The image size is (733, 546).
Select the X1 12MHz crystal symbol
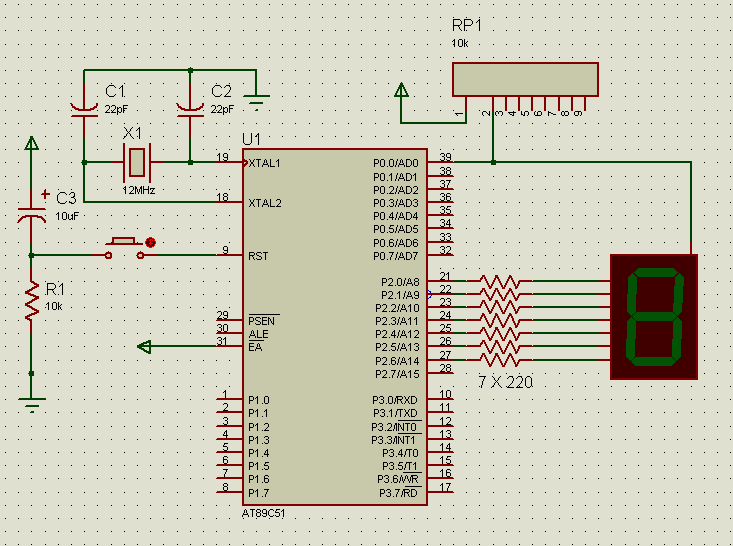137,162
